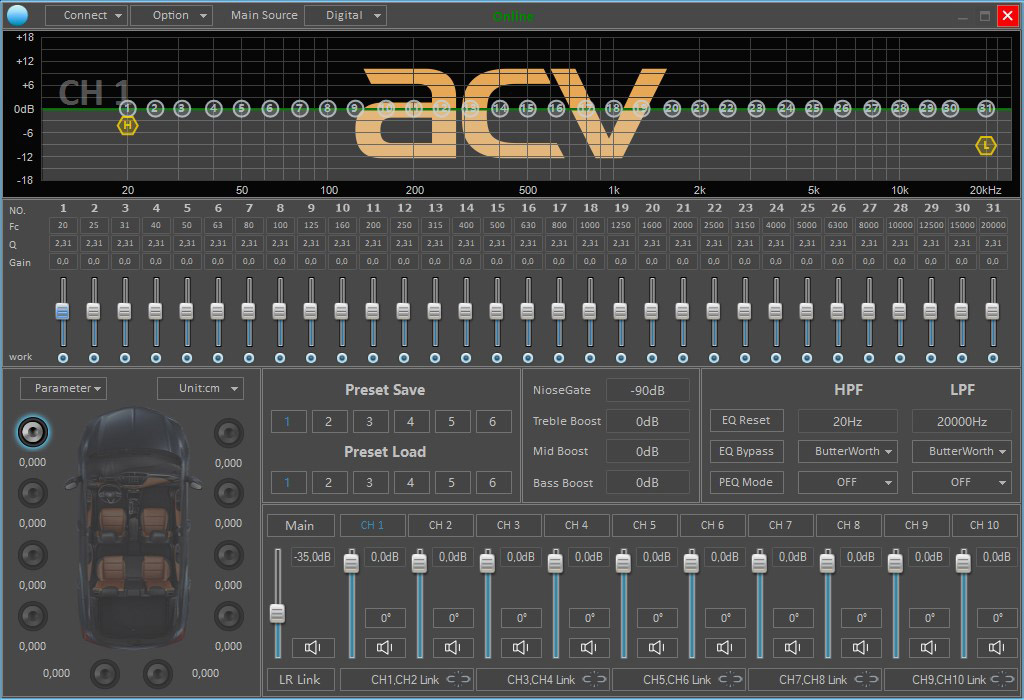Select the yellow H high-pass marker on graph
Screen dimensions: 1024x700
[127, 125]
